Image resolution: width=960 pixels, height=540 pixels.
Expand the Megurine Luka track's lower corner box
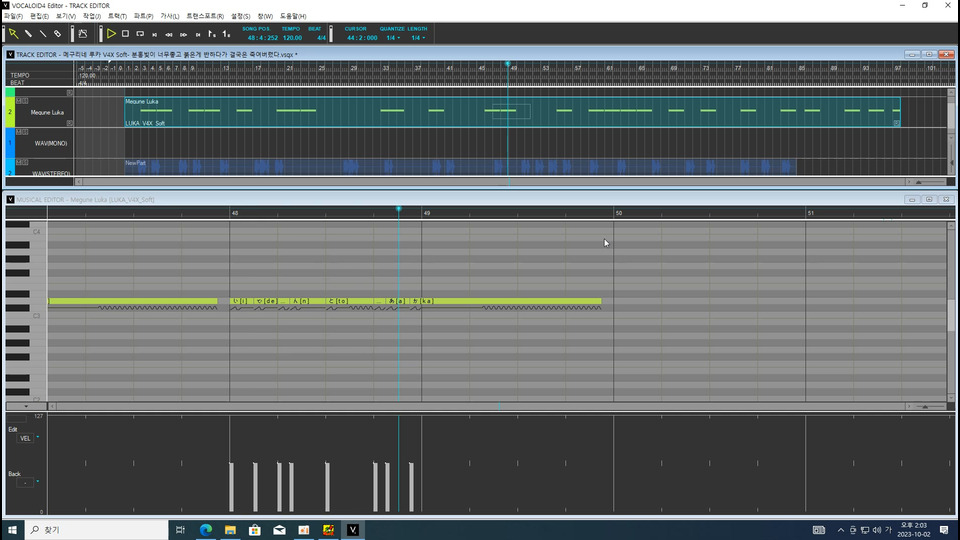click(x=70, y=123)
